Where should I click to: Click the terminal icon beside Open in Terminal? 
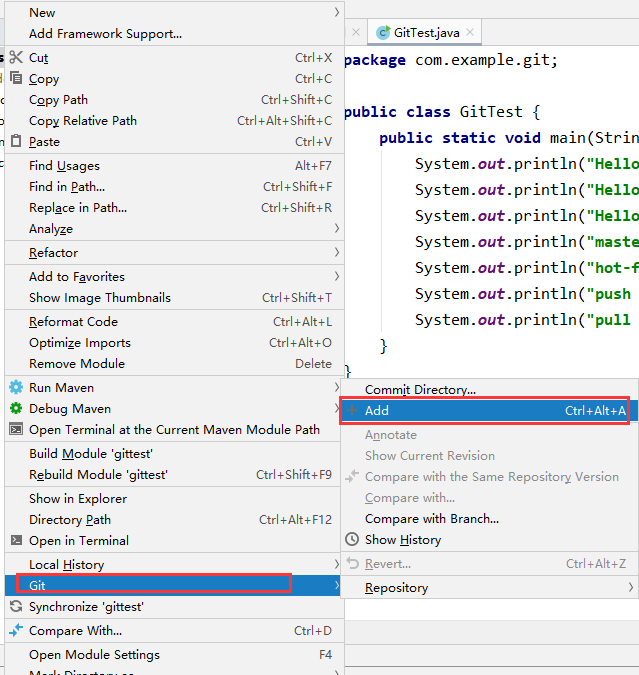click(16, 540)
